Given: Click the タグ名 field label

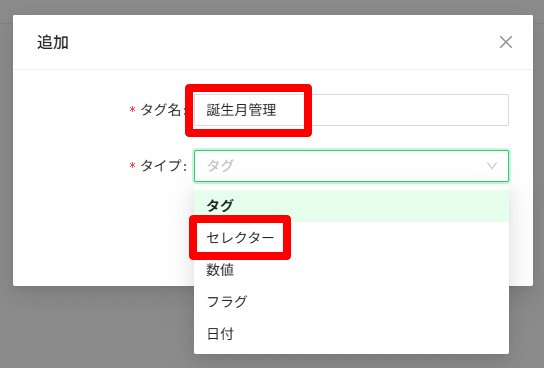Looking at the screenshot, I should (x=160, y=110).
